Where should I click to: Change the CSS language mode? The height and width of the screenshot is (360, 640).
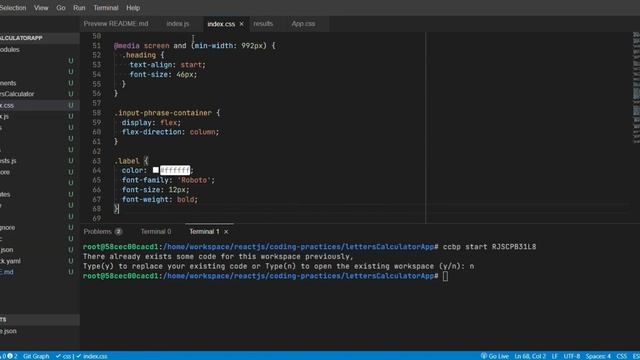(x=622, y=356)
